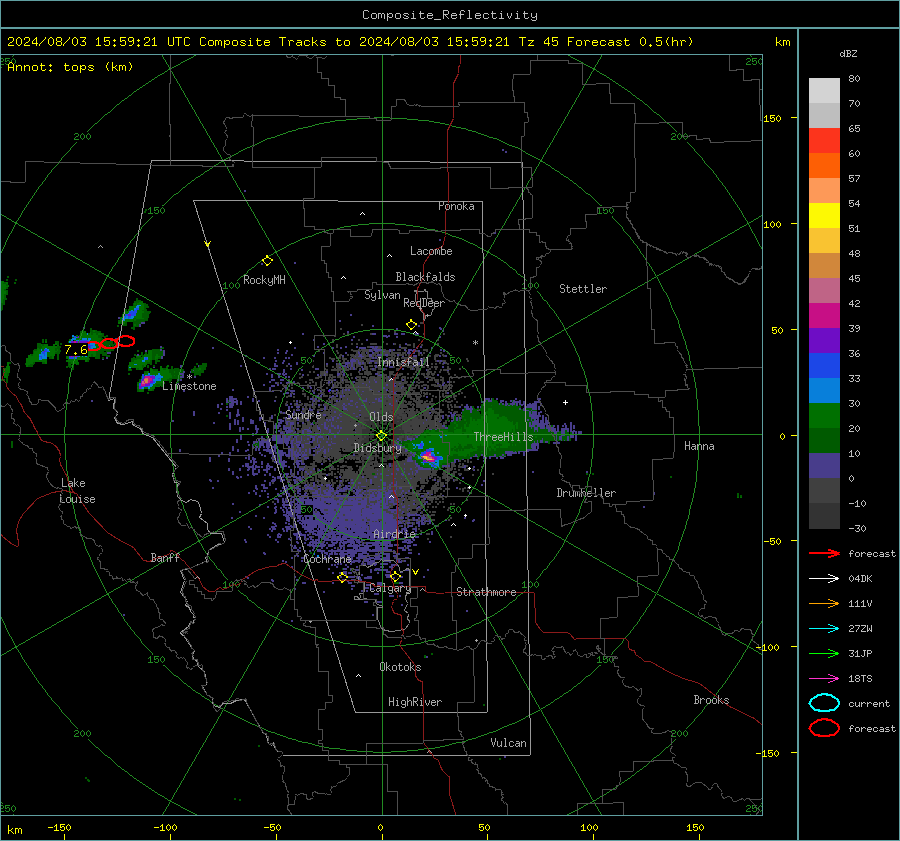Click the Okotoks city label
The height and width of the screenshot is (841, 900).
[400, 667]
